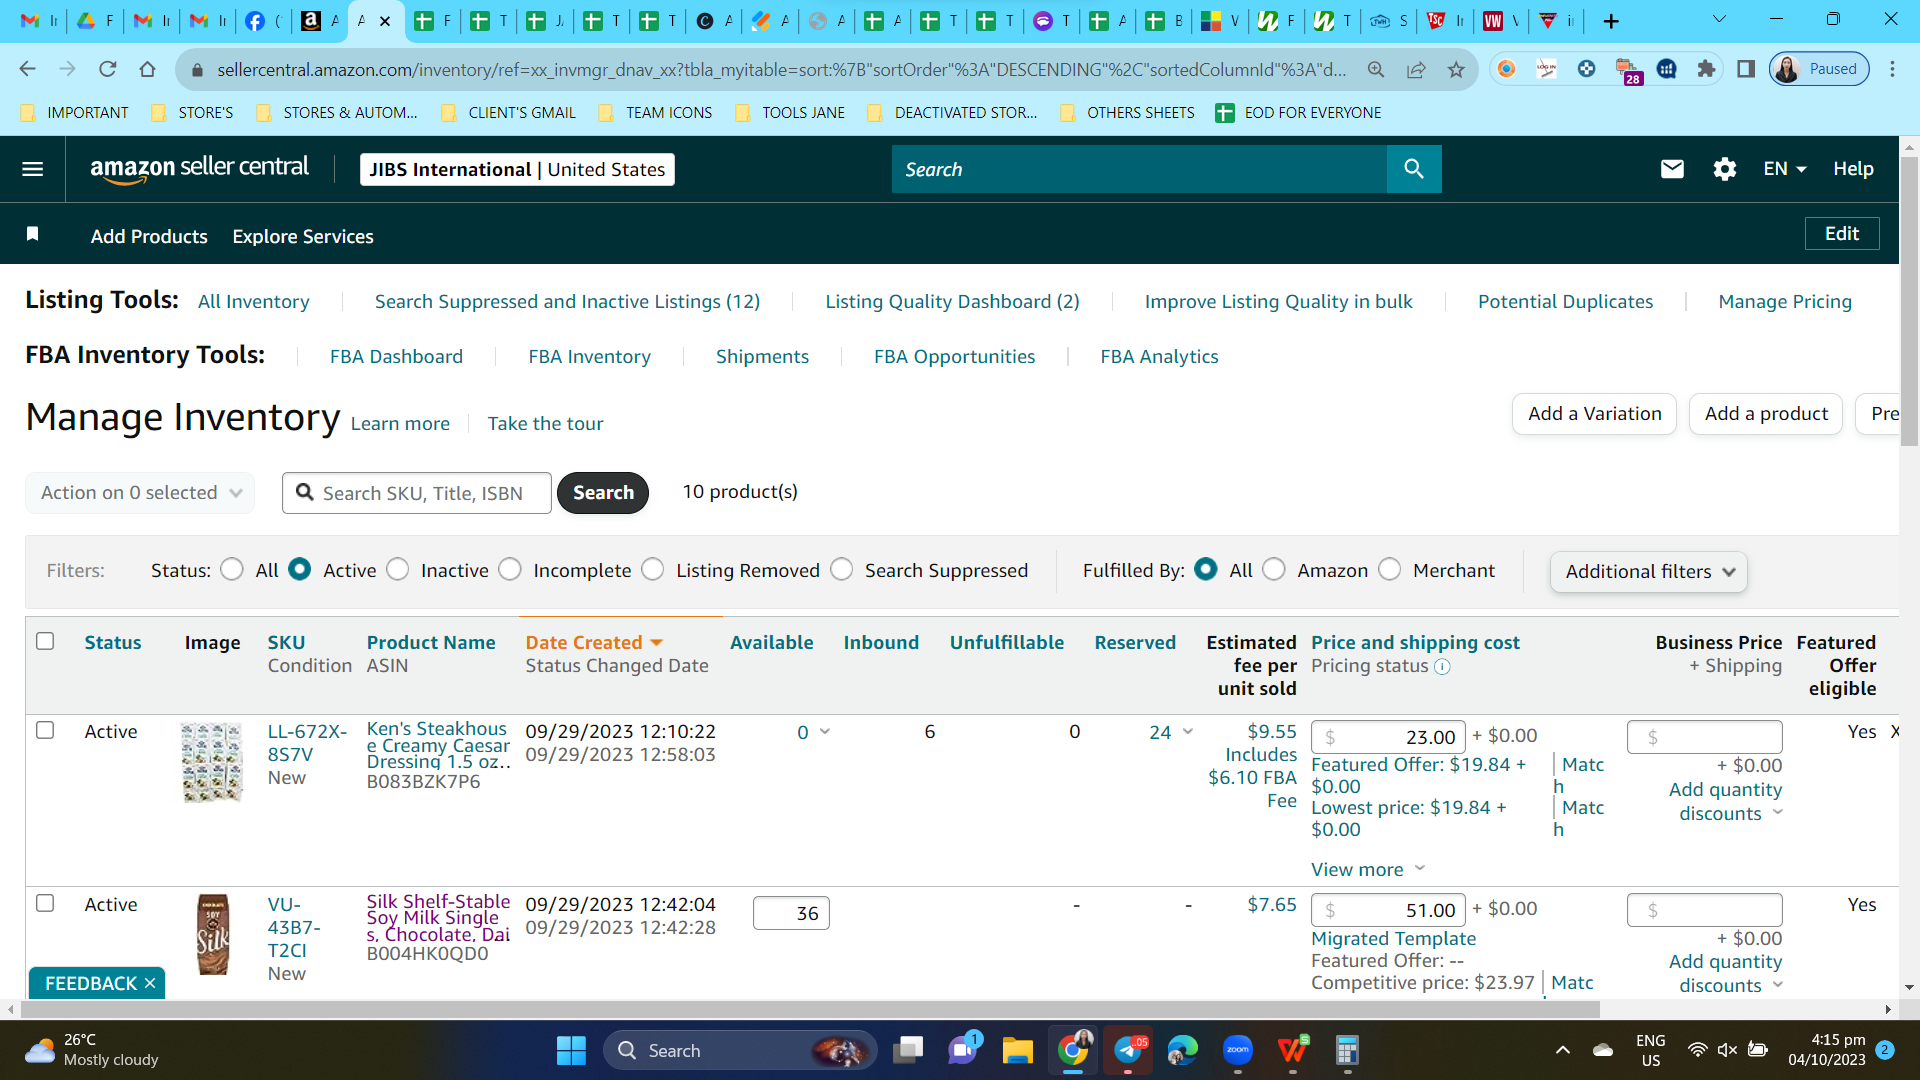Expand the Available quantity chevron for Ken's Steakhouse
1920x1080 pixels.
[825, 732]
